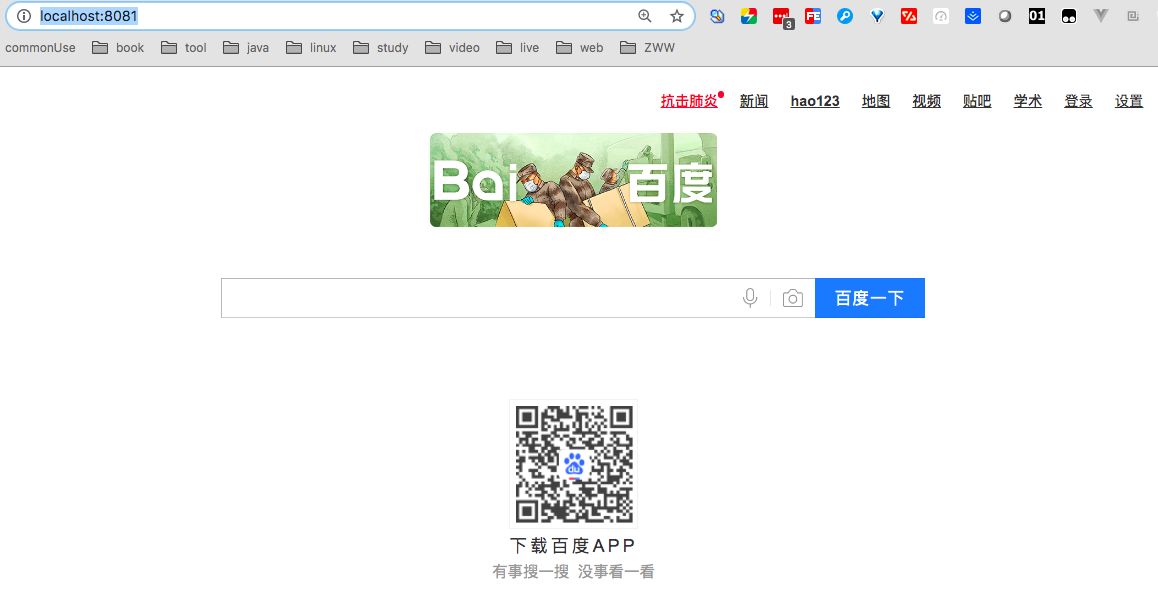Open the live bookmarks folder
The image size is (1158, 606).
tap(518, 48)
